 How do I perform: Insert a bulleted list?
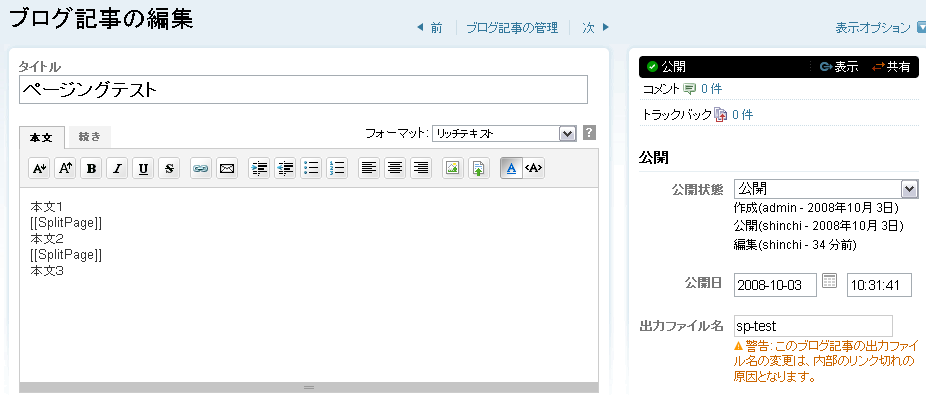pos(311,168)
